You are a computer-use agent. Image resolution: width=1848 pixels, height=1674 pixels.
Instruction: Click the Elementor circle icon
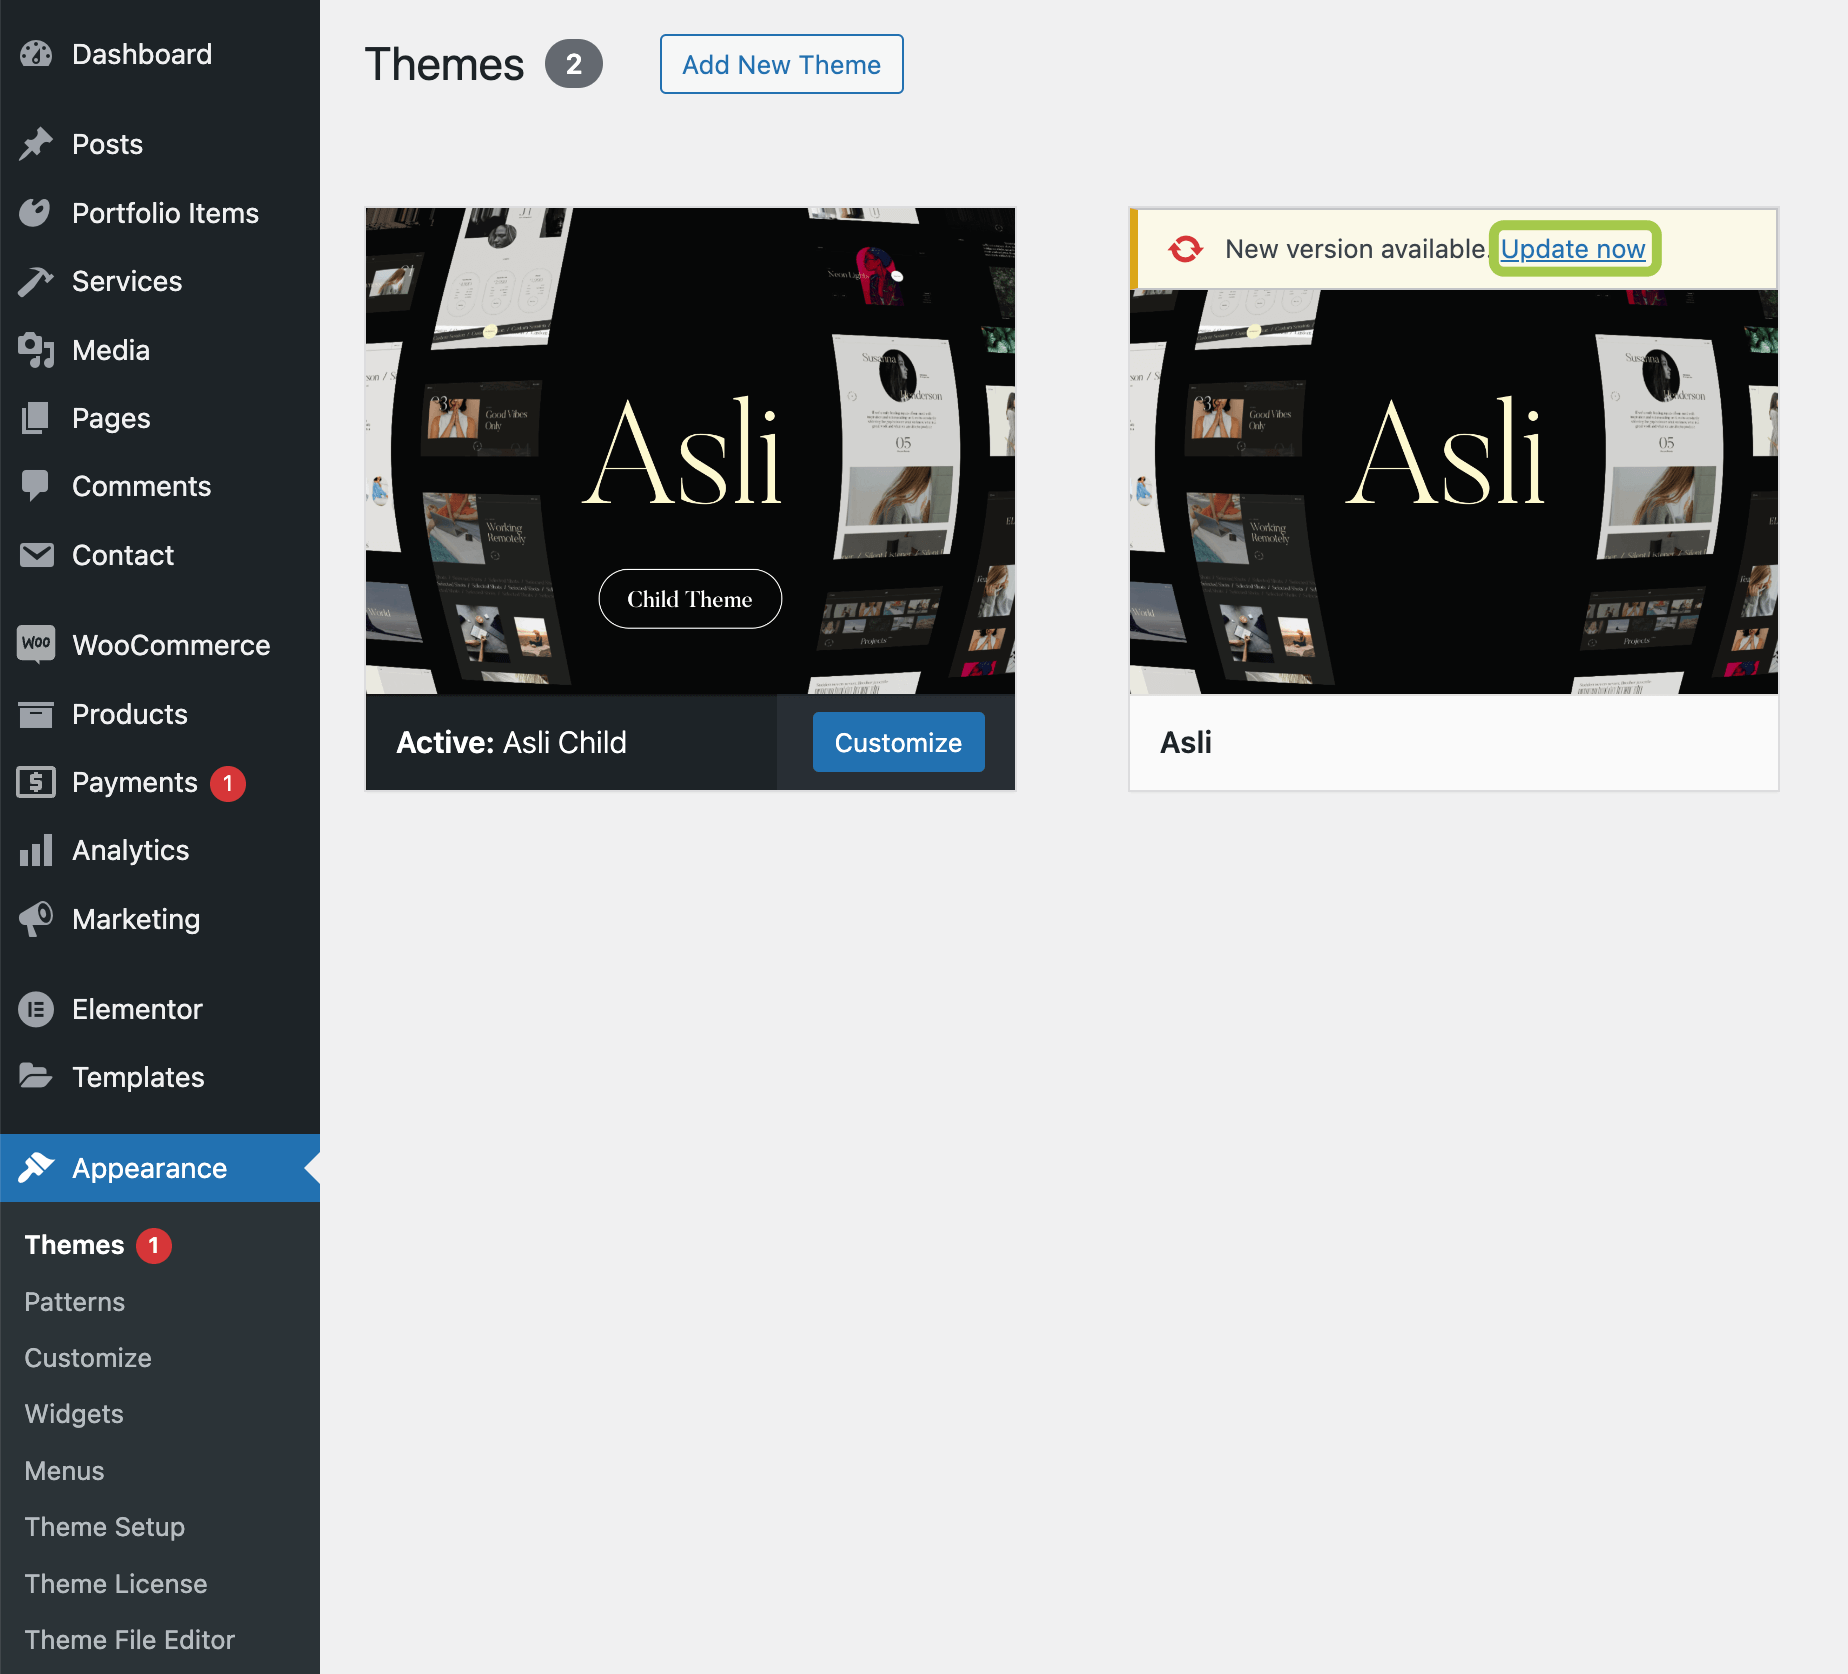tap(36, 1009)
